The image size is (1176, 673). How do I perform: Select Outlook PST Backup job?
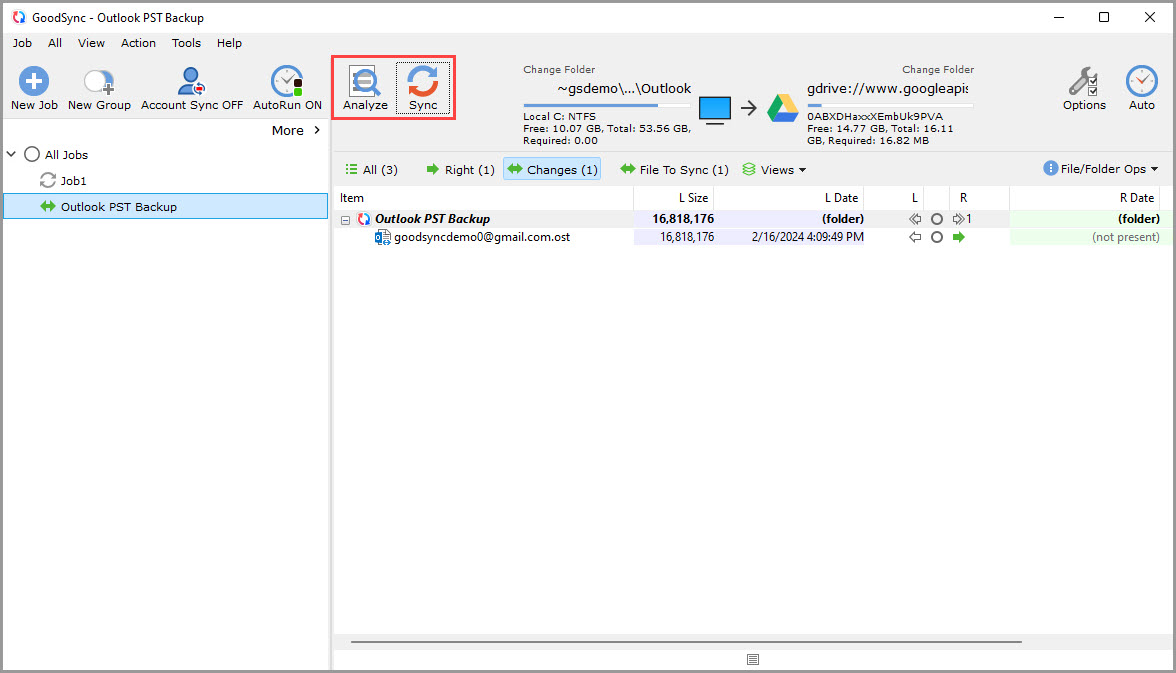pyautogui.click(x=166, y=206)
